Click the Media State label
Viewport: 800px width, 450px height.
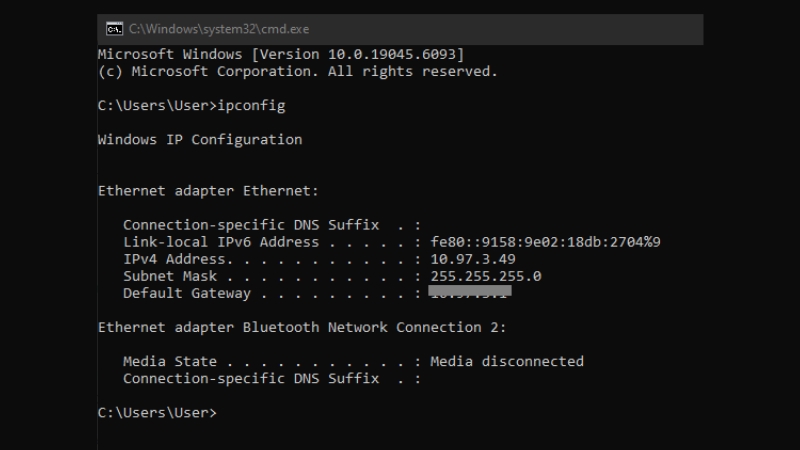click(170, 361)
